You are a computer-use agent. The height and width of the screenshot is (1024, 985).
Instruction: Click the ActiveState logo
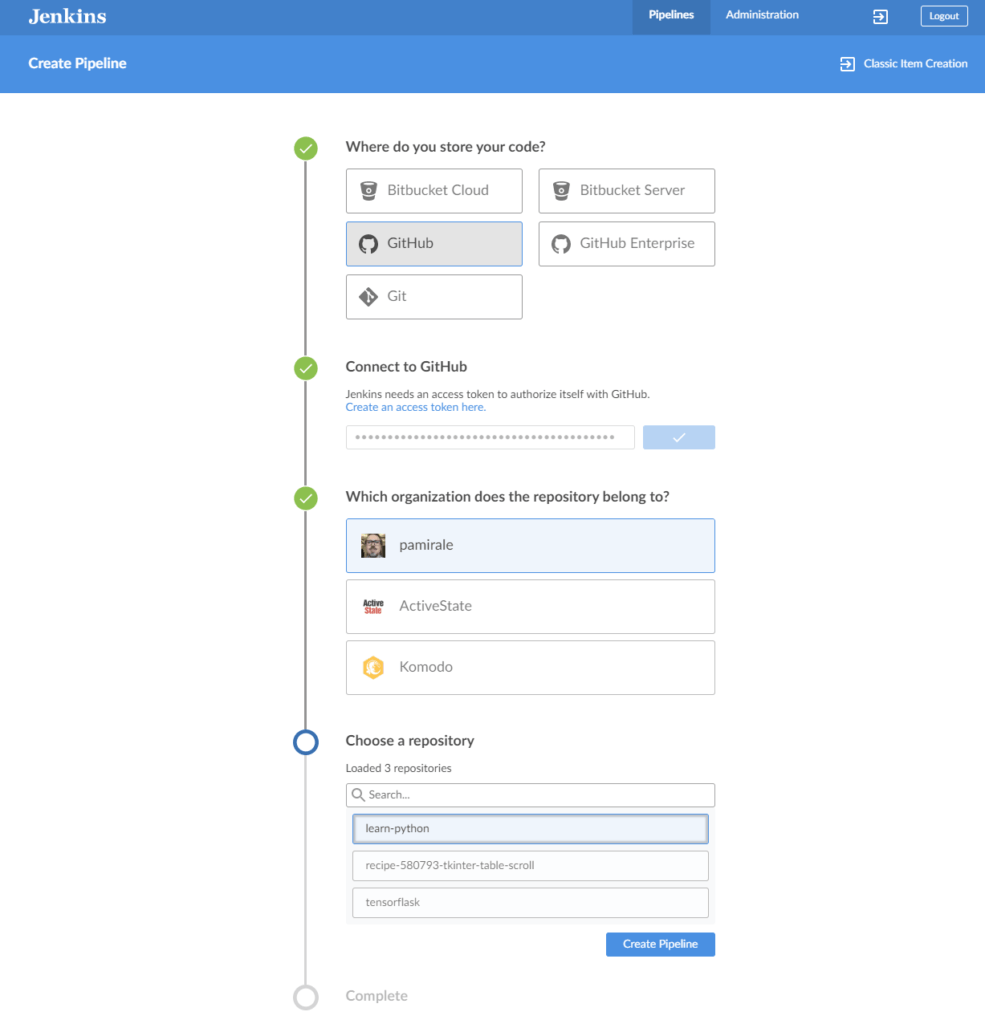(373, 606)
